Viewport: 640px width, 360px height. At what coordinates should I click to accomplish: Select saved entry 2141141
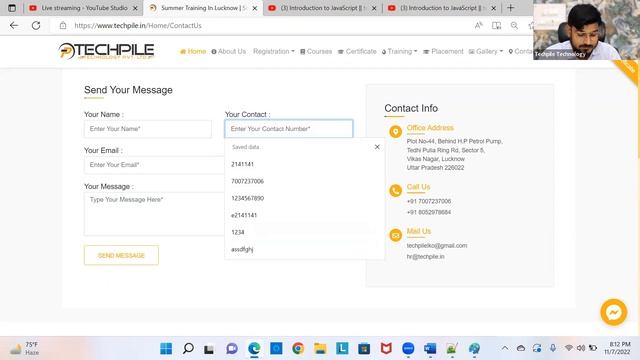[304, 164]
